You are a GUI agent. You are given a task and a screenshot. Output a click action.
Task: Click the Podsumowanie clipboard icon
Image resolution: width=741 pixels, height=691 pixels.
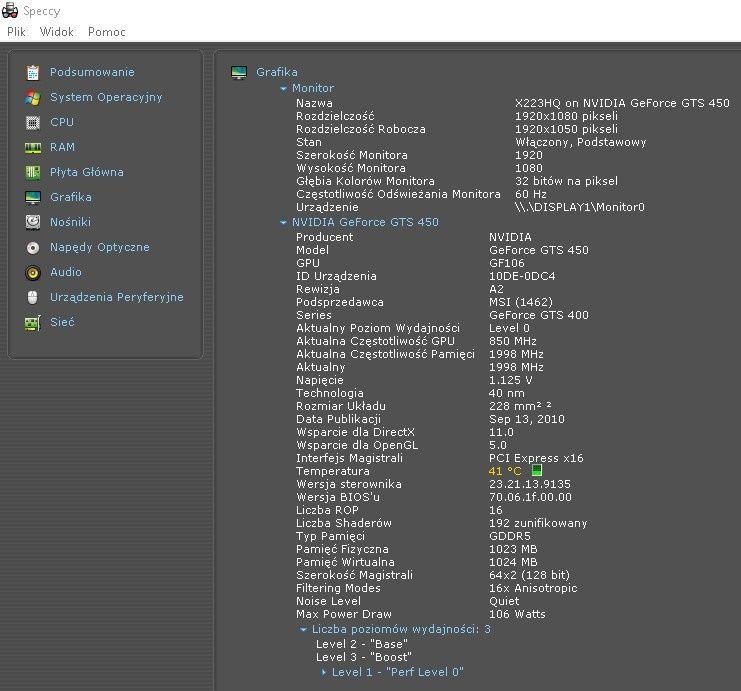point(33,72)
